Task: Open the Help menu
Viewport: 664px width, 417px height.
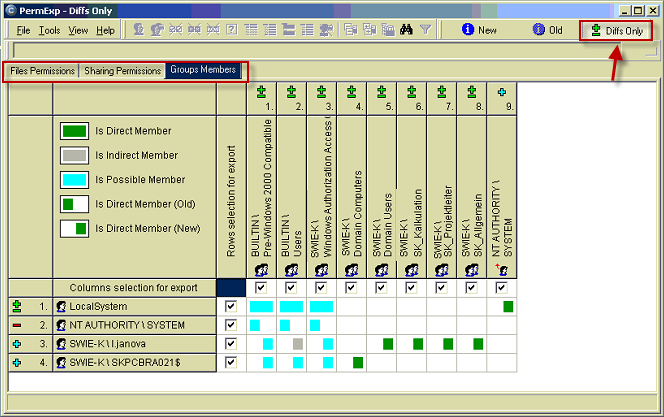Action: tap(105, 30)
